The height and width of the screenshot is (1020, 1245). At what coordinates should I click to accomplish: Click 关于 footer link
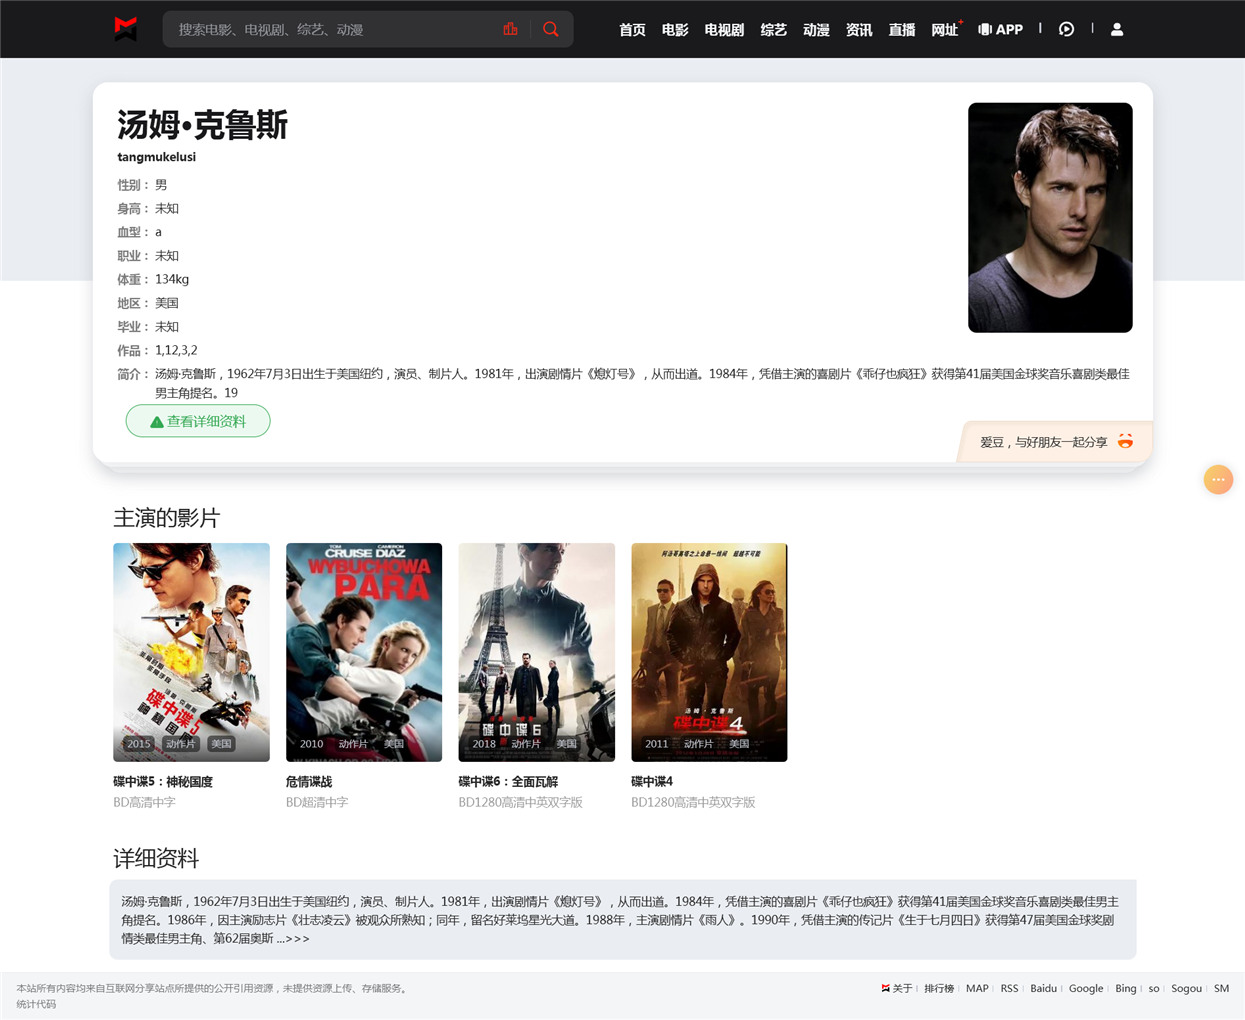tap(902, 989)
